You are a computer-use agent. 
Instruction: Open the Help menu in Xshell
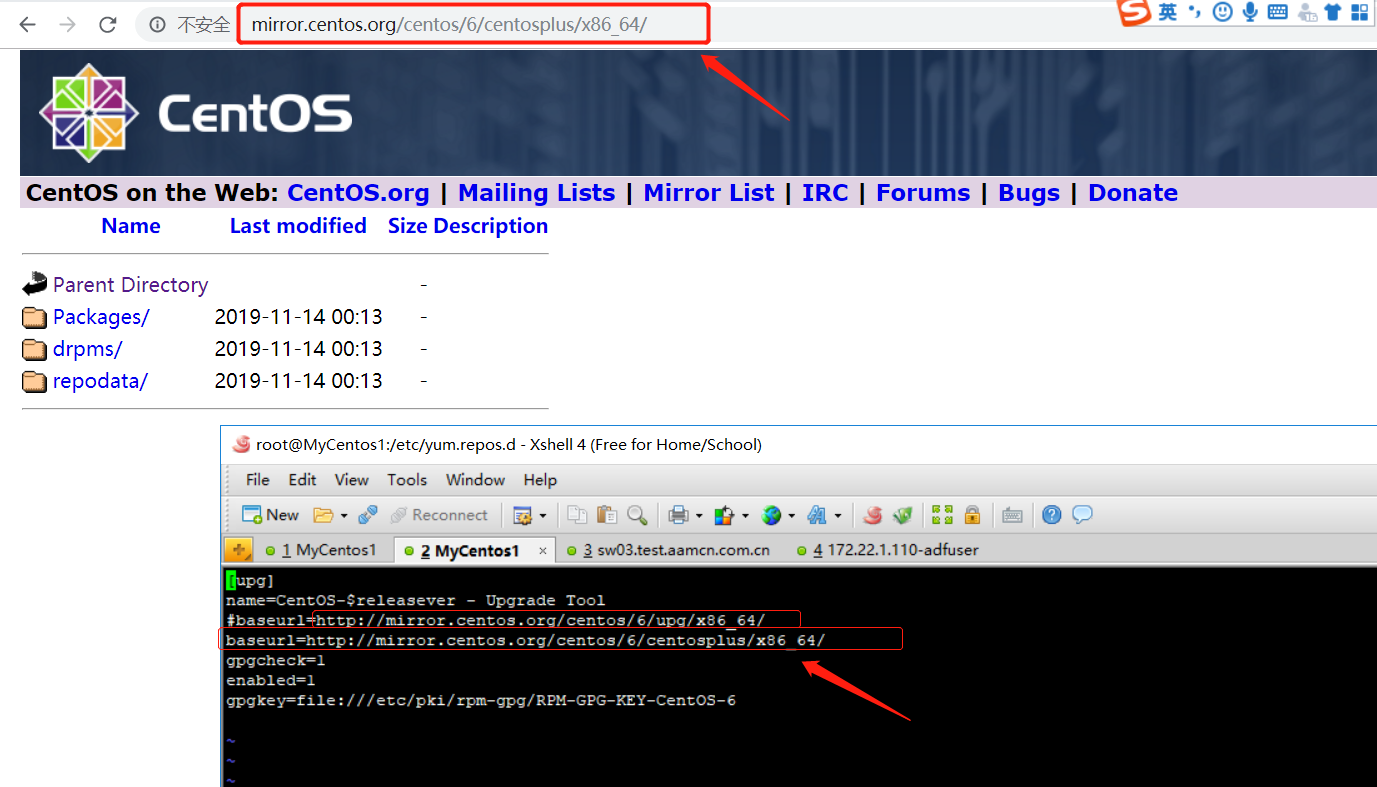point(540,480)
